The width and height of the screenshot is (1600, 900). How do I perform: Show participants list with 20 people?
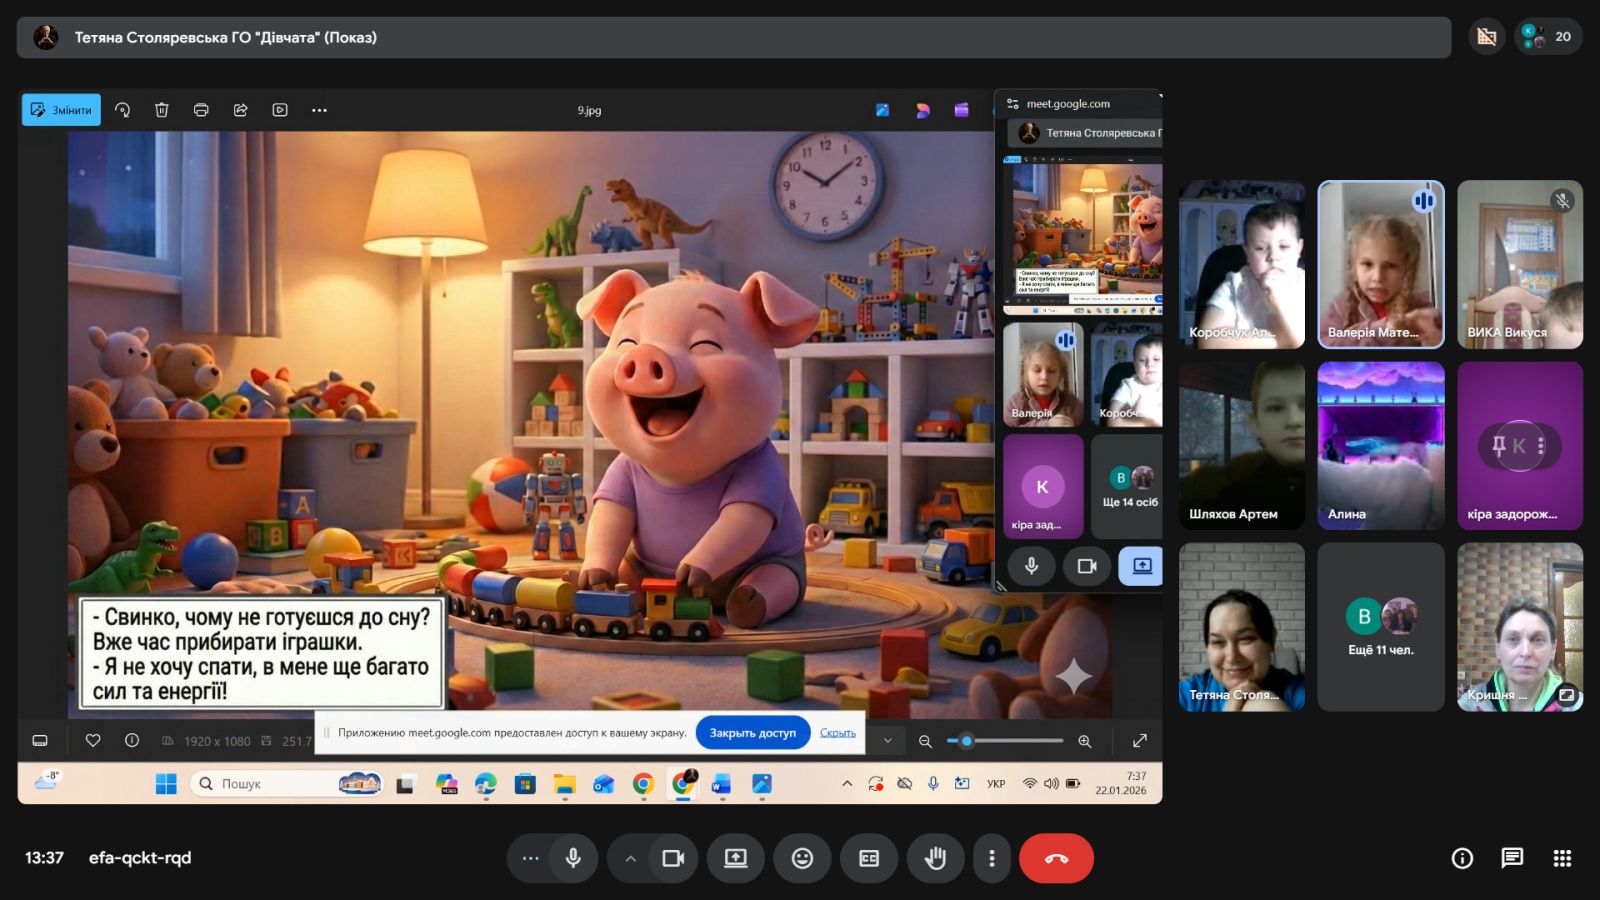click(x=1548, y=37)
